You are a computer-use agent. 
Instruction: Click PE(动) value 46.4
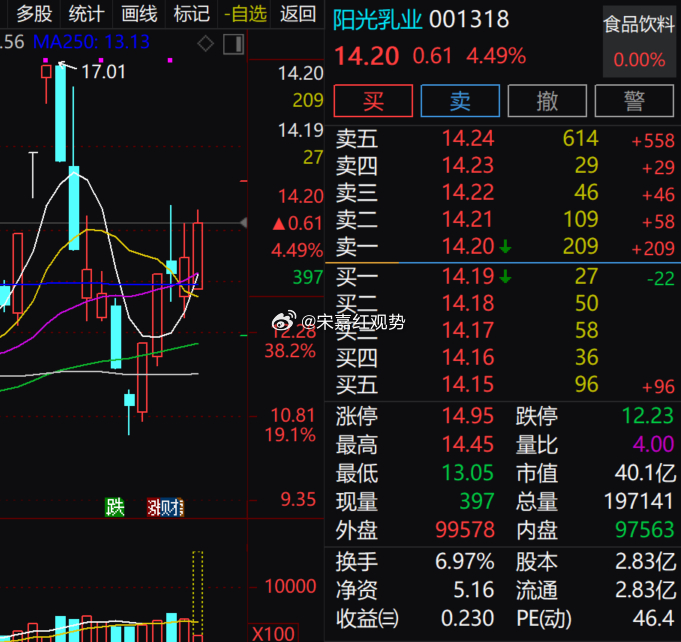click(x=653, y=619)
